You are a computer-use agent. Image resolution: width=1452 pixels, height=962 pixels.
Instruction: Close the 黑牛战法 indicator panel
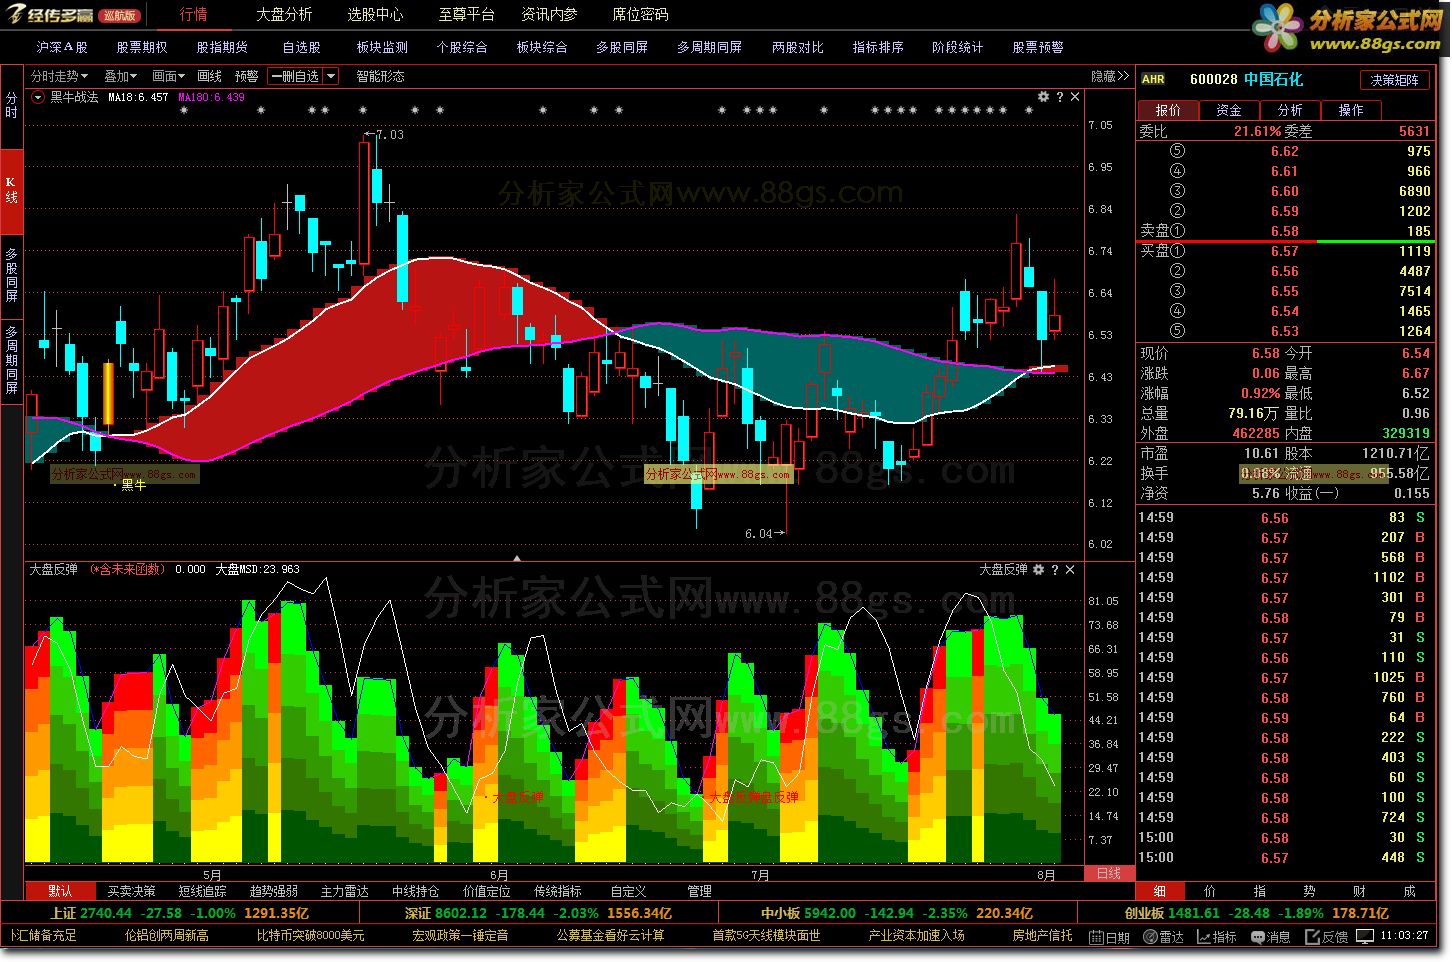(x=1075, y=97)
